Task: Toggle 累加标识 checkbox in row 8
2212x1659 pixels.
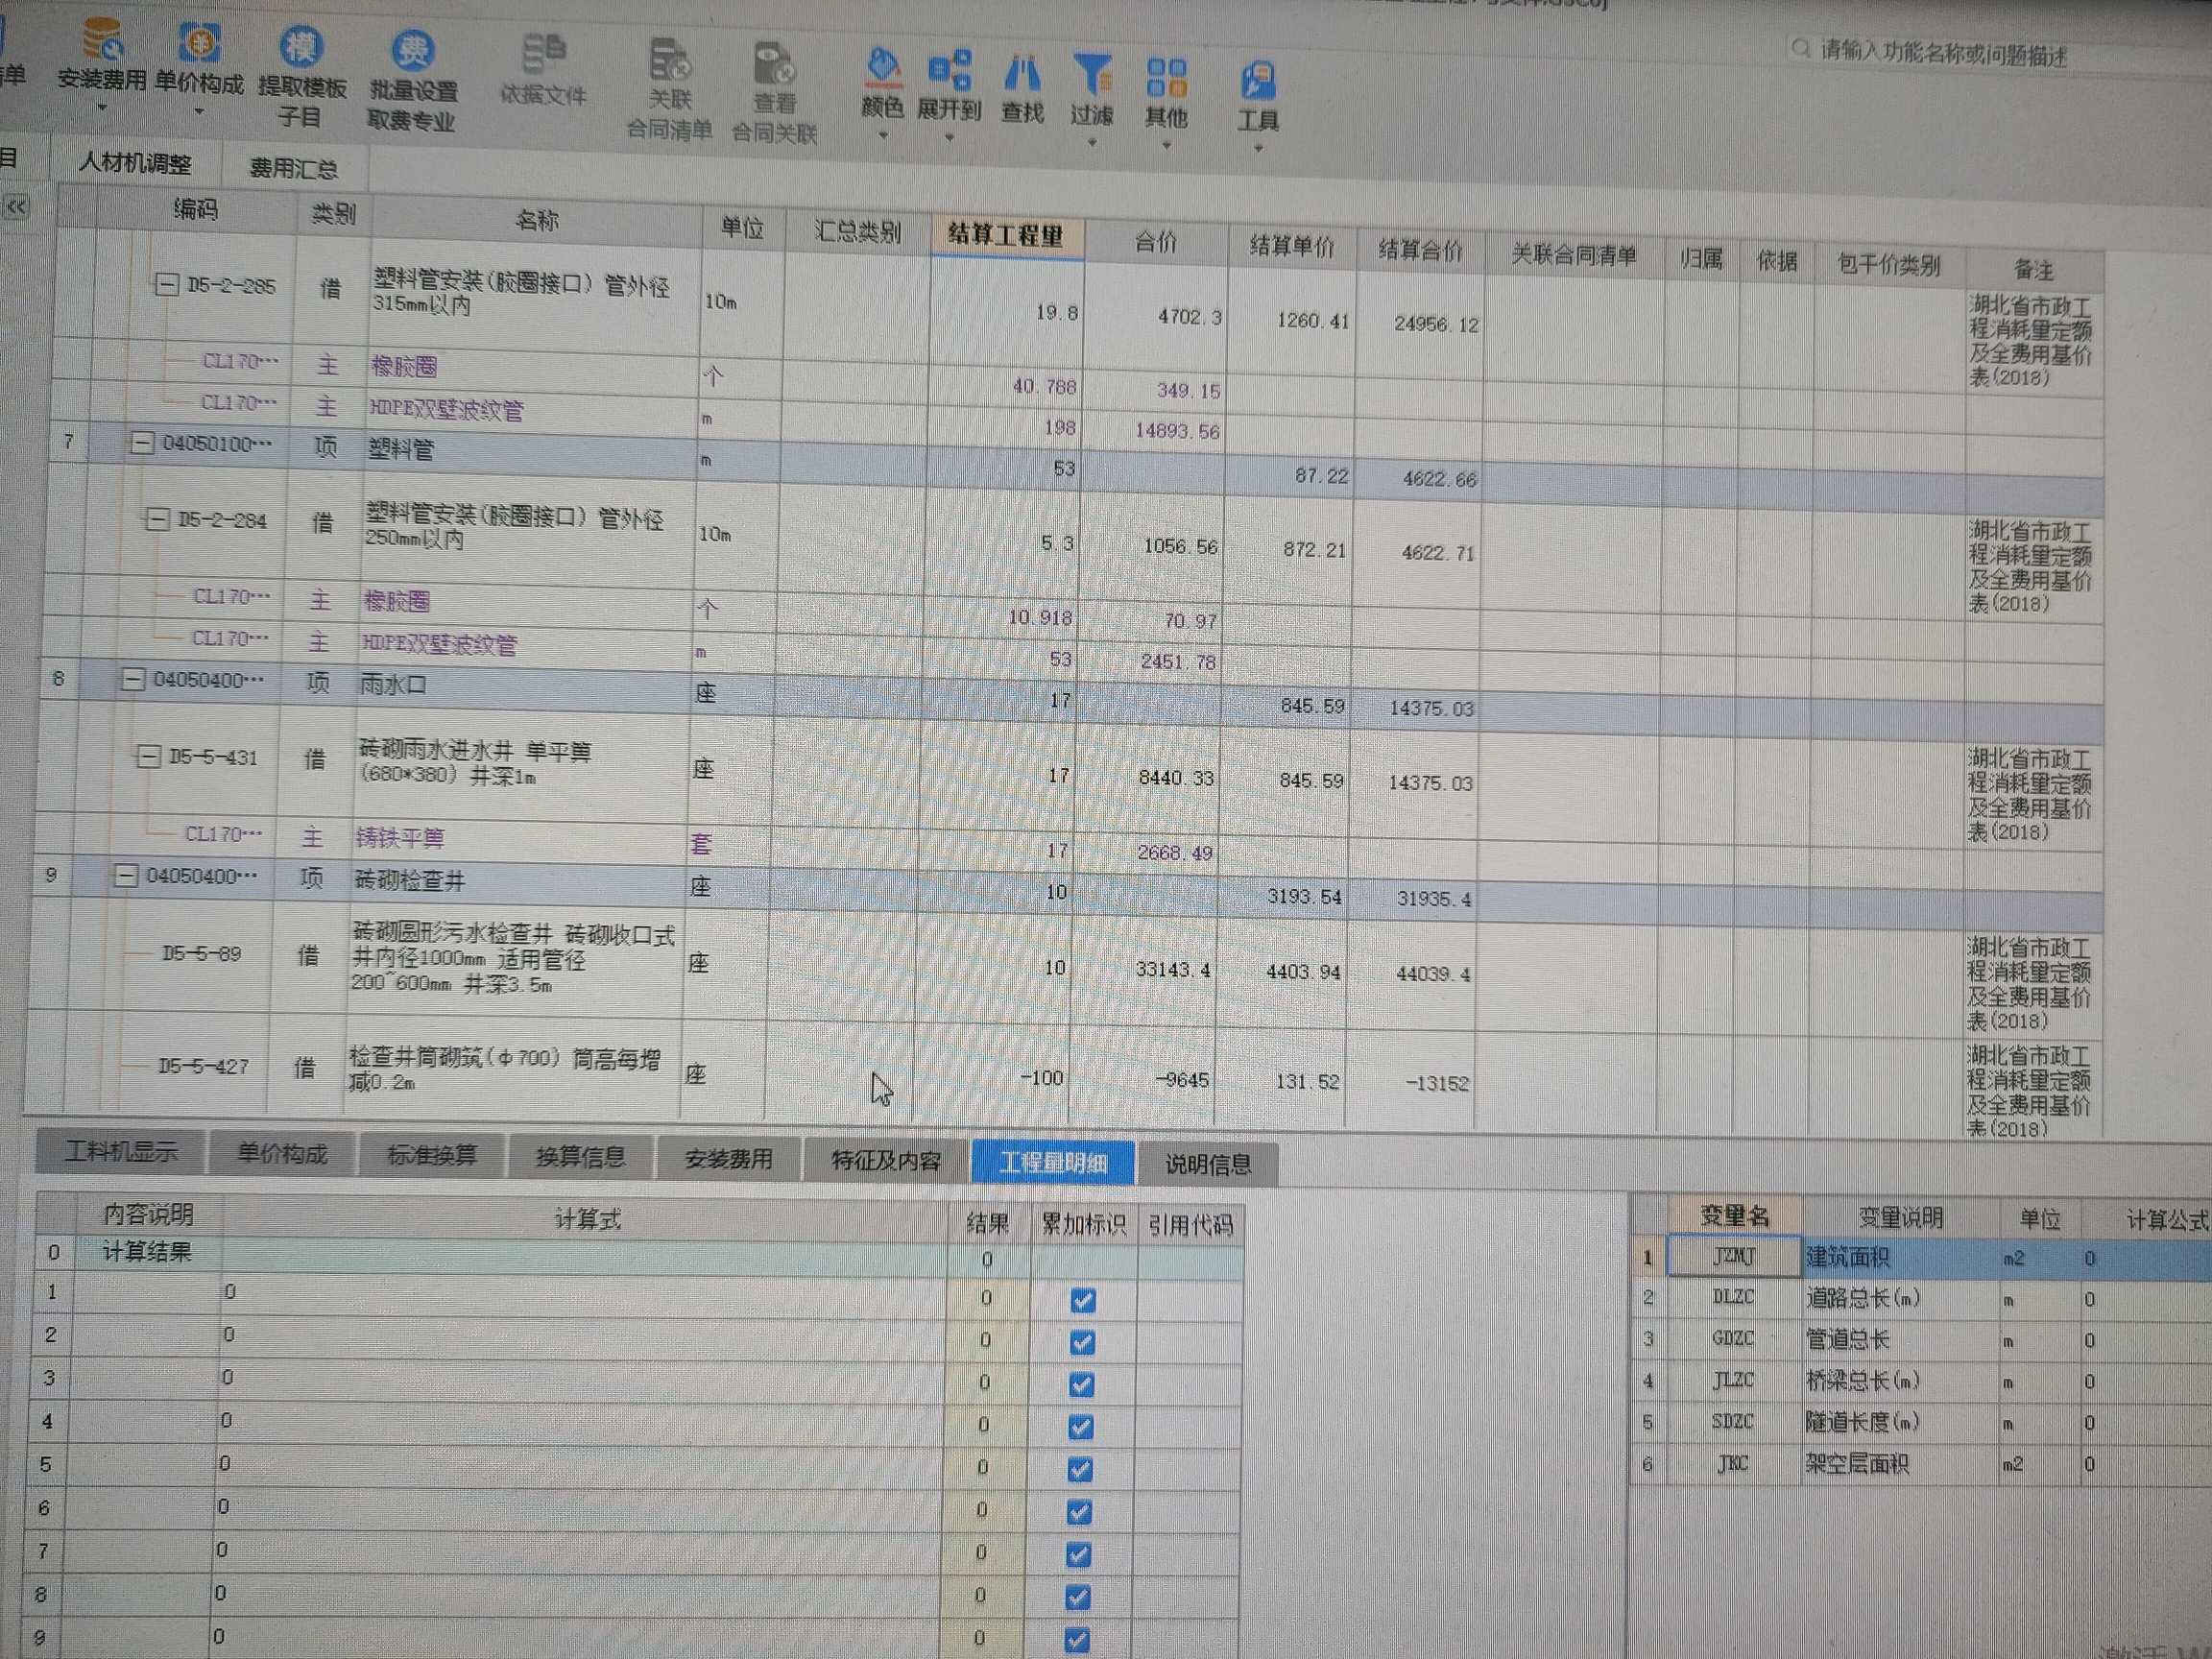Action: 1078,1598
